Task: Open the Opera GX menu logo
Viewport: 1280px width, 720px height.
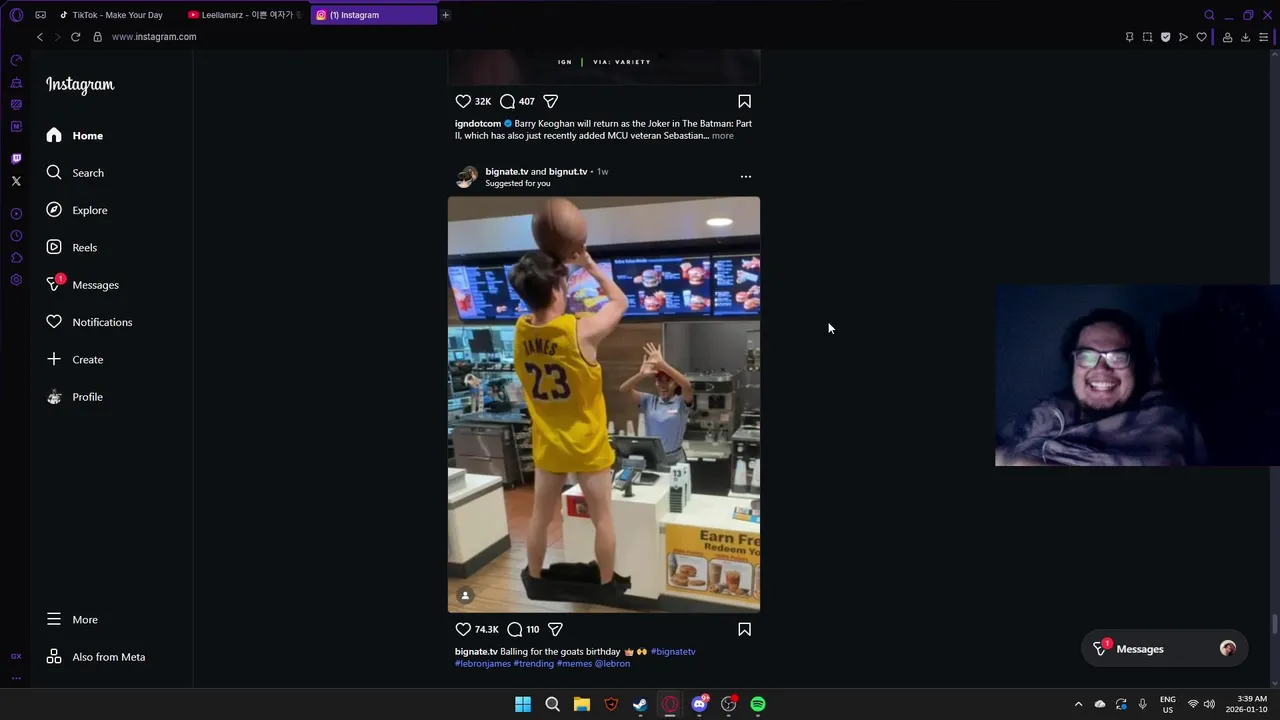Action: [x=16, y=15]
